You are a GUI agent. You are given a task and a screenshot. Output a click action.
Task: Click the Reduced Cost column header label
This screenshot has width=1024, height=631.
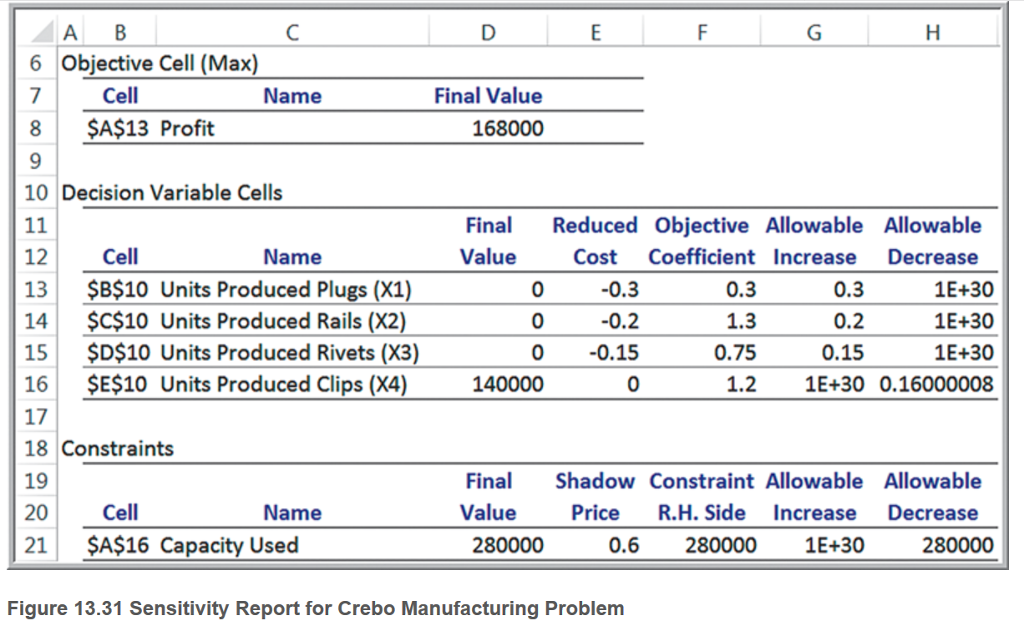(x=595, y=241)
